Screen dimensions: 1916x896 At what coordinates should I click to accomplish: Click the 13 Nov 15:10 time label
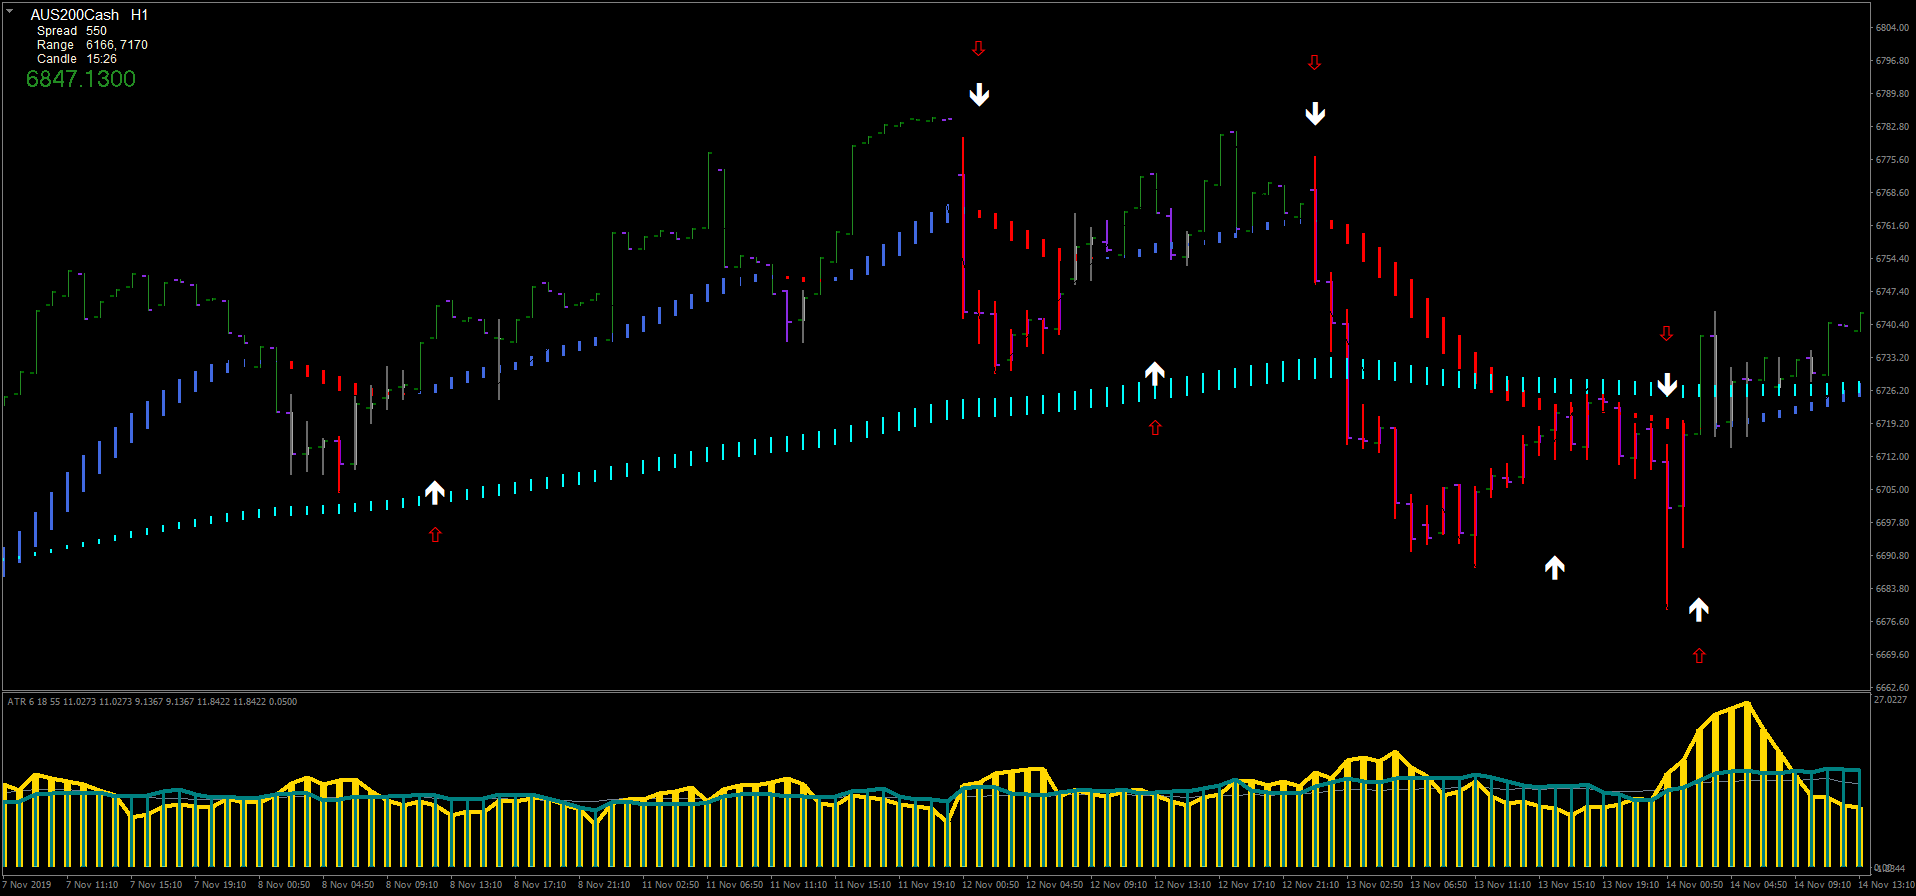[1567, 885]
